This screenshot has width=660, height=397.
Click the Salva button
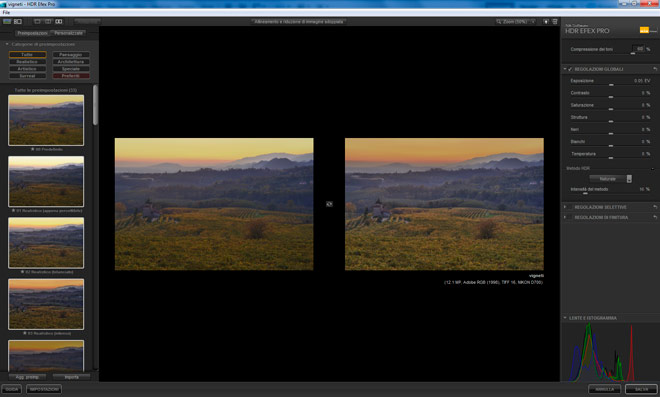tap(641, 389)
